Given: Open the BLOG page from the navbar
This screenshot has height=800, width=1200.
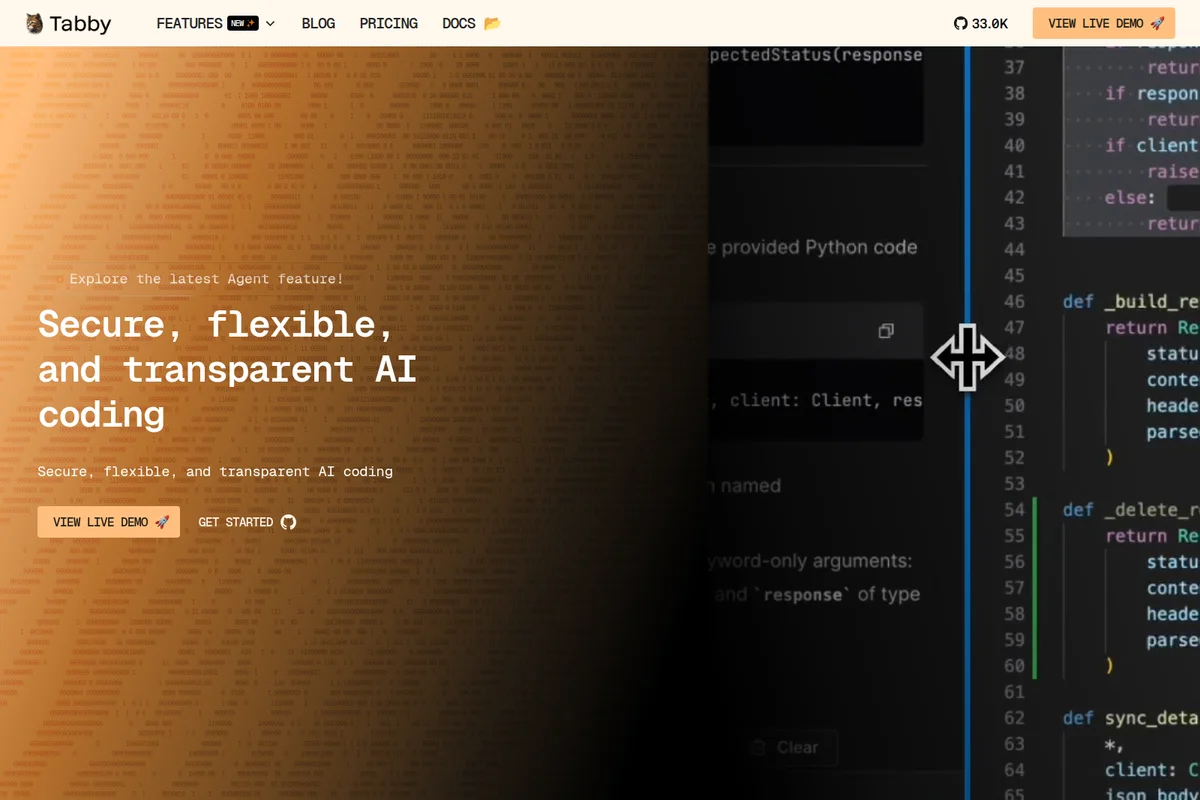Looking at the screenshot, I should (318, 23).
